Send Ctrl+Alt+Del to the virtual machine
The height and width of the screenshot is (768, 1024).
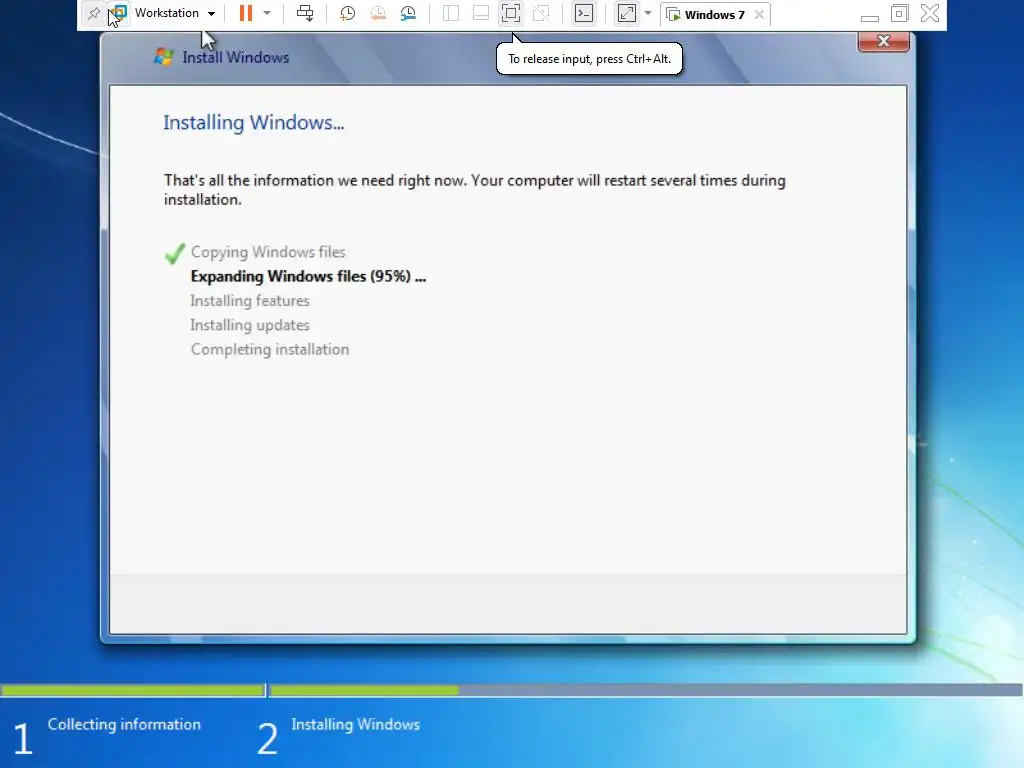click(x=305, y=13)
